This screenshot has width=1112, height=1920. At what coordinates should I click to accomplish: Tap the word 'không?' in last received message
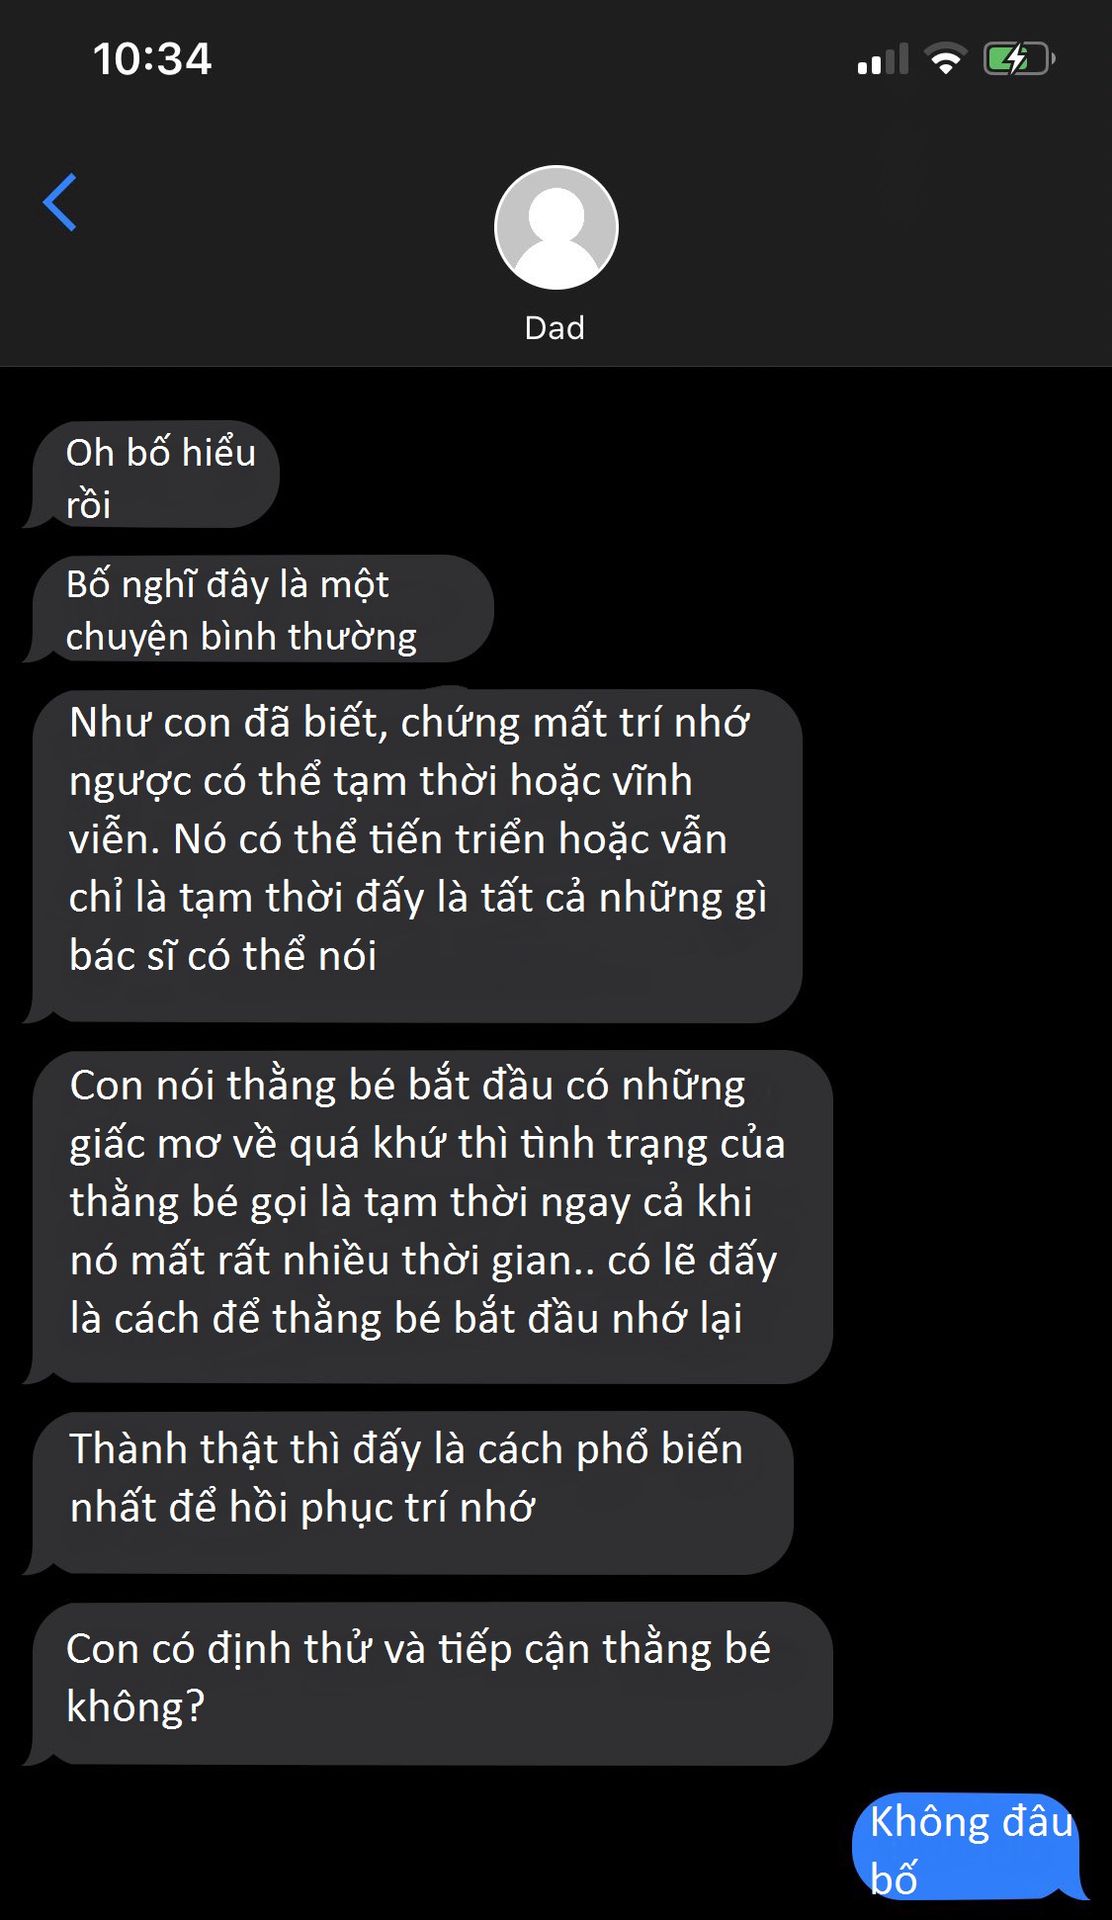[135, 1706]
